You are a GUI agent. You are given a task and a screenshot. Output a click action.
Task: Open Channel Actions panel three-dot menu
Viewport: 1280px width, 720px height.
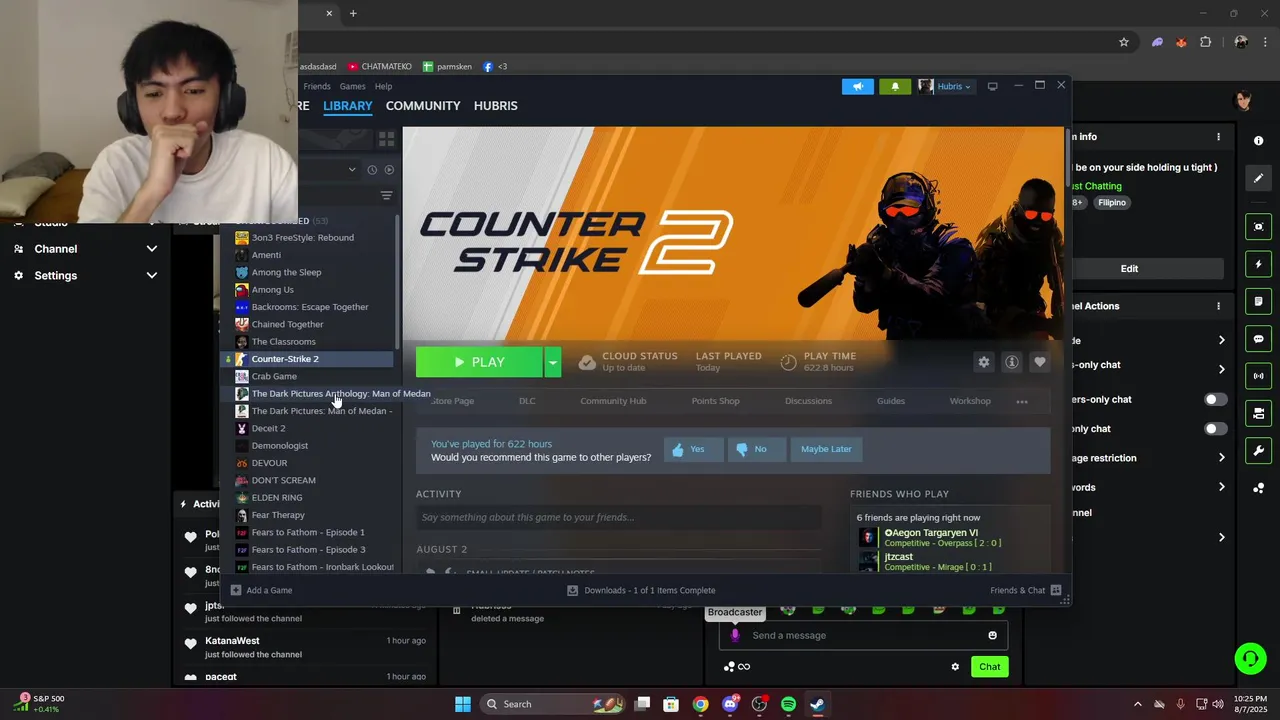pos(1218,306)
